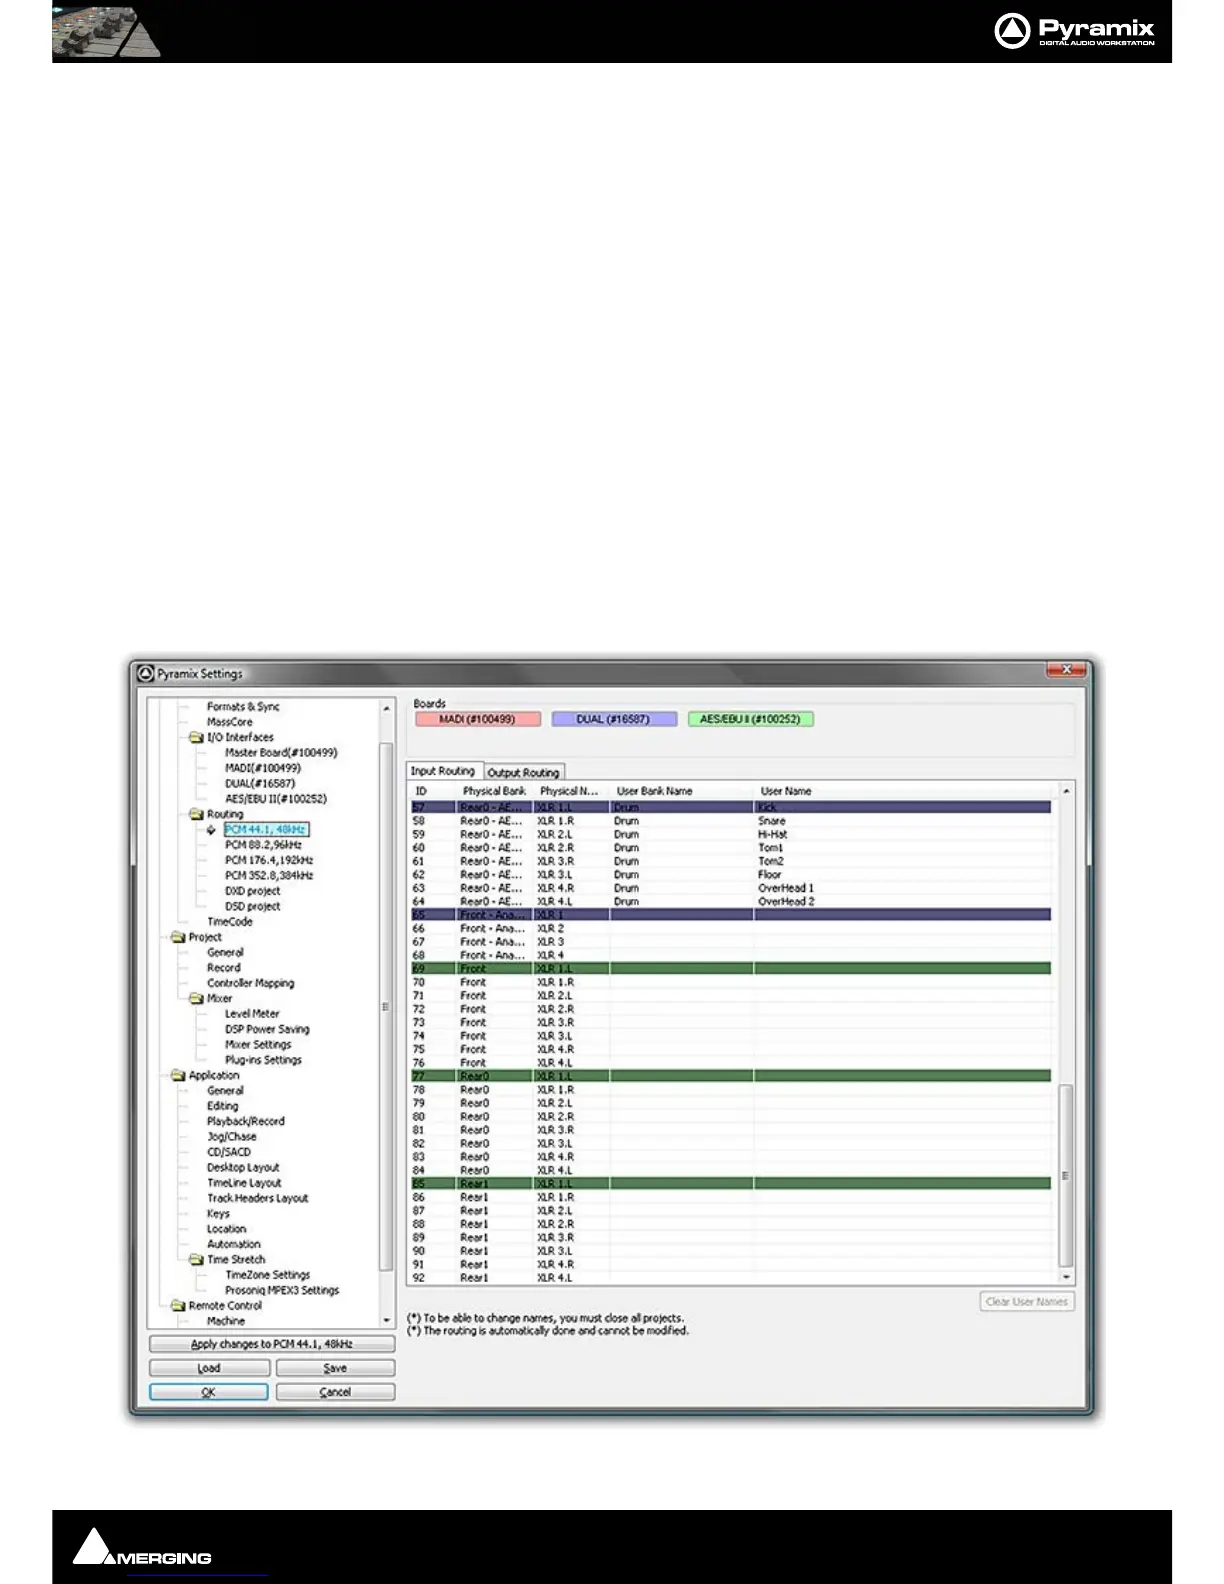Image resolution: width=1224 pixels, height=1584 pixels.
Task: Select PCM 176.4,192kHz routing item
Action: coord(269,860)
